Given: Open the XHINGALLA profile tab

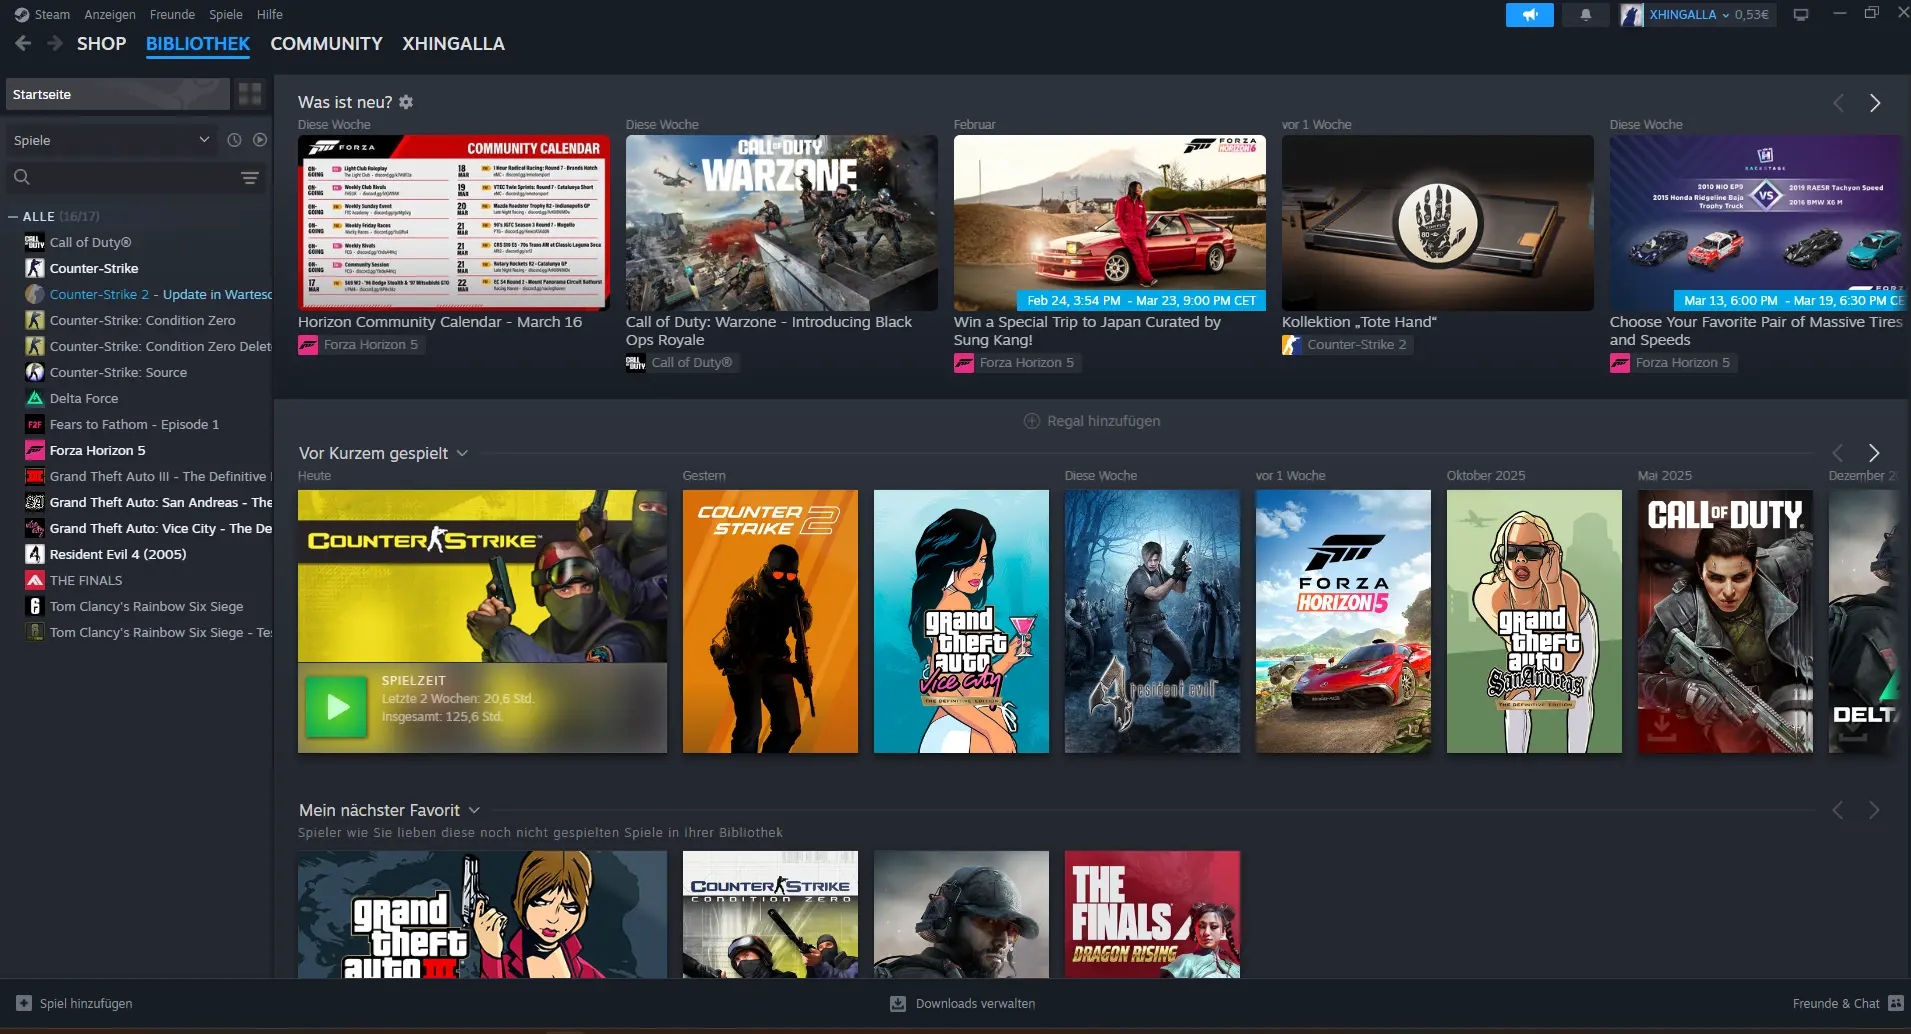Looking at the screenshot, I should (453, 44).
